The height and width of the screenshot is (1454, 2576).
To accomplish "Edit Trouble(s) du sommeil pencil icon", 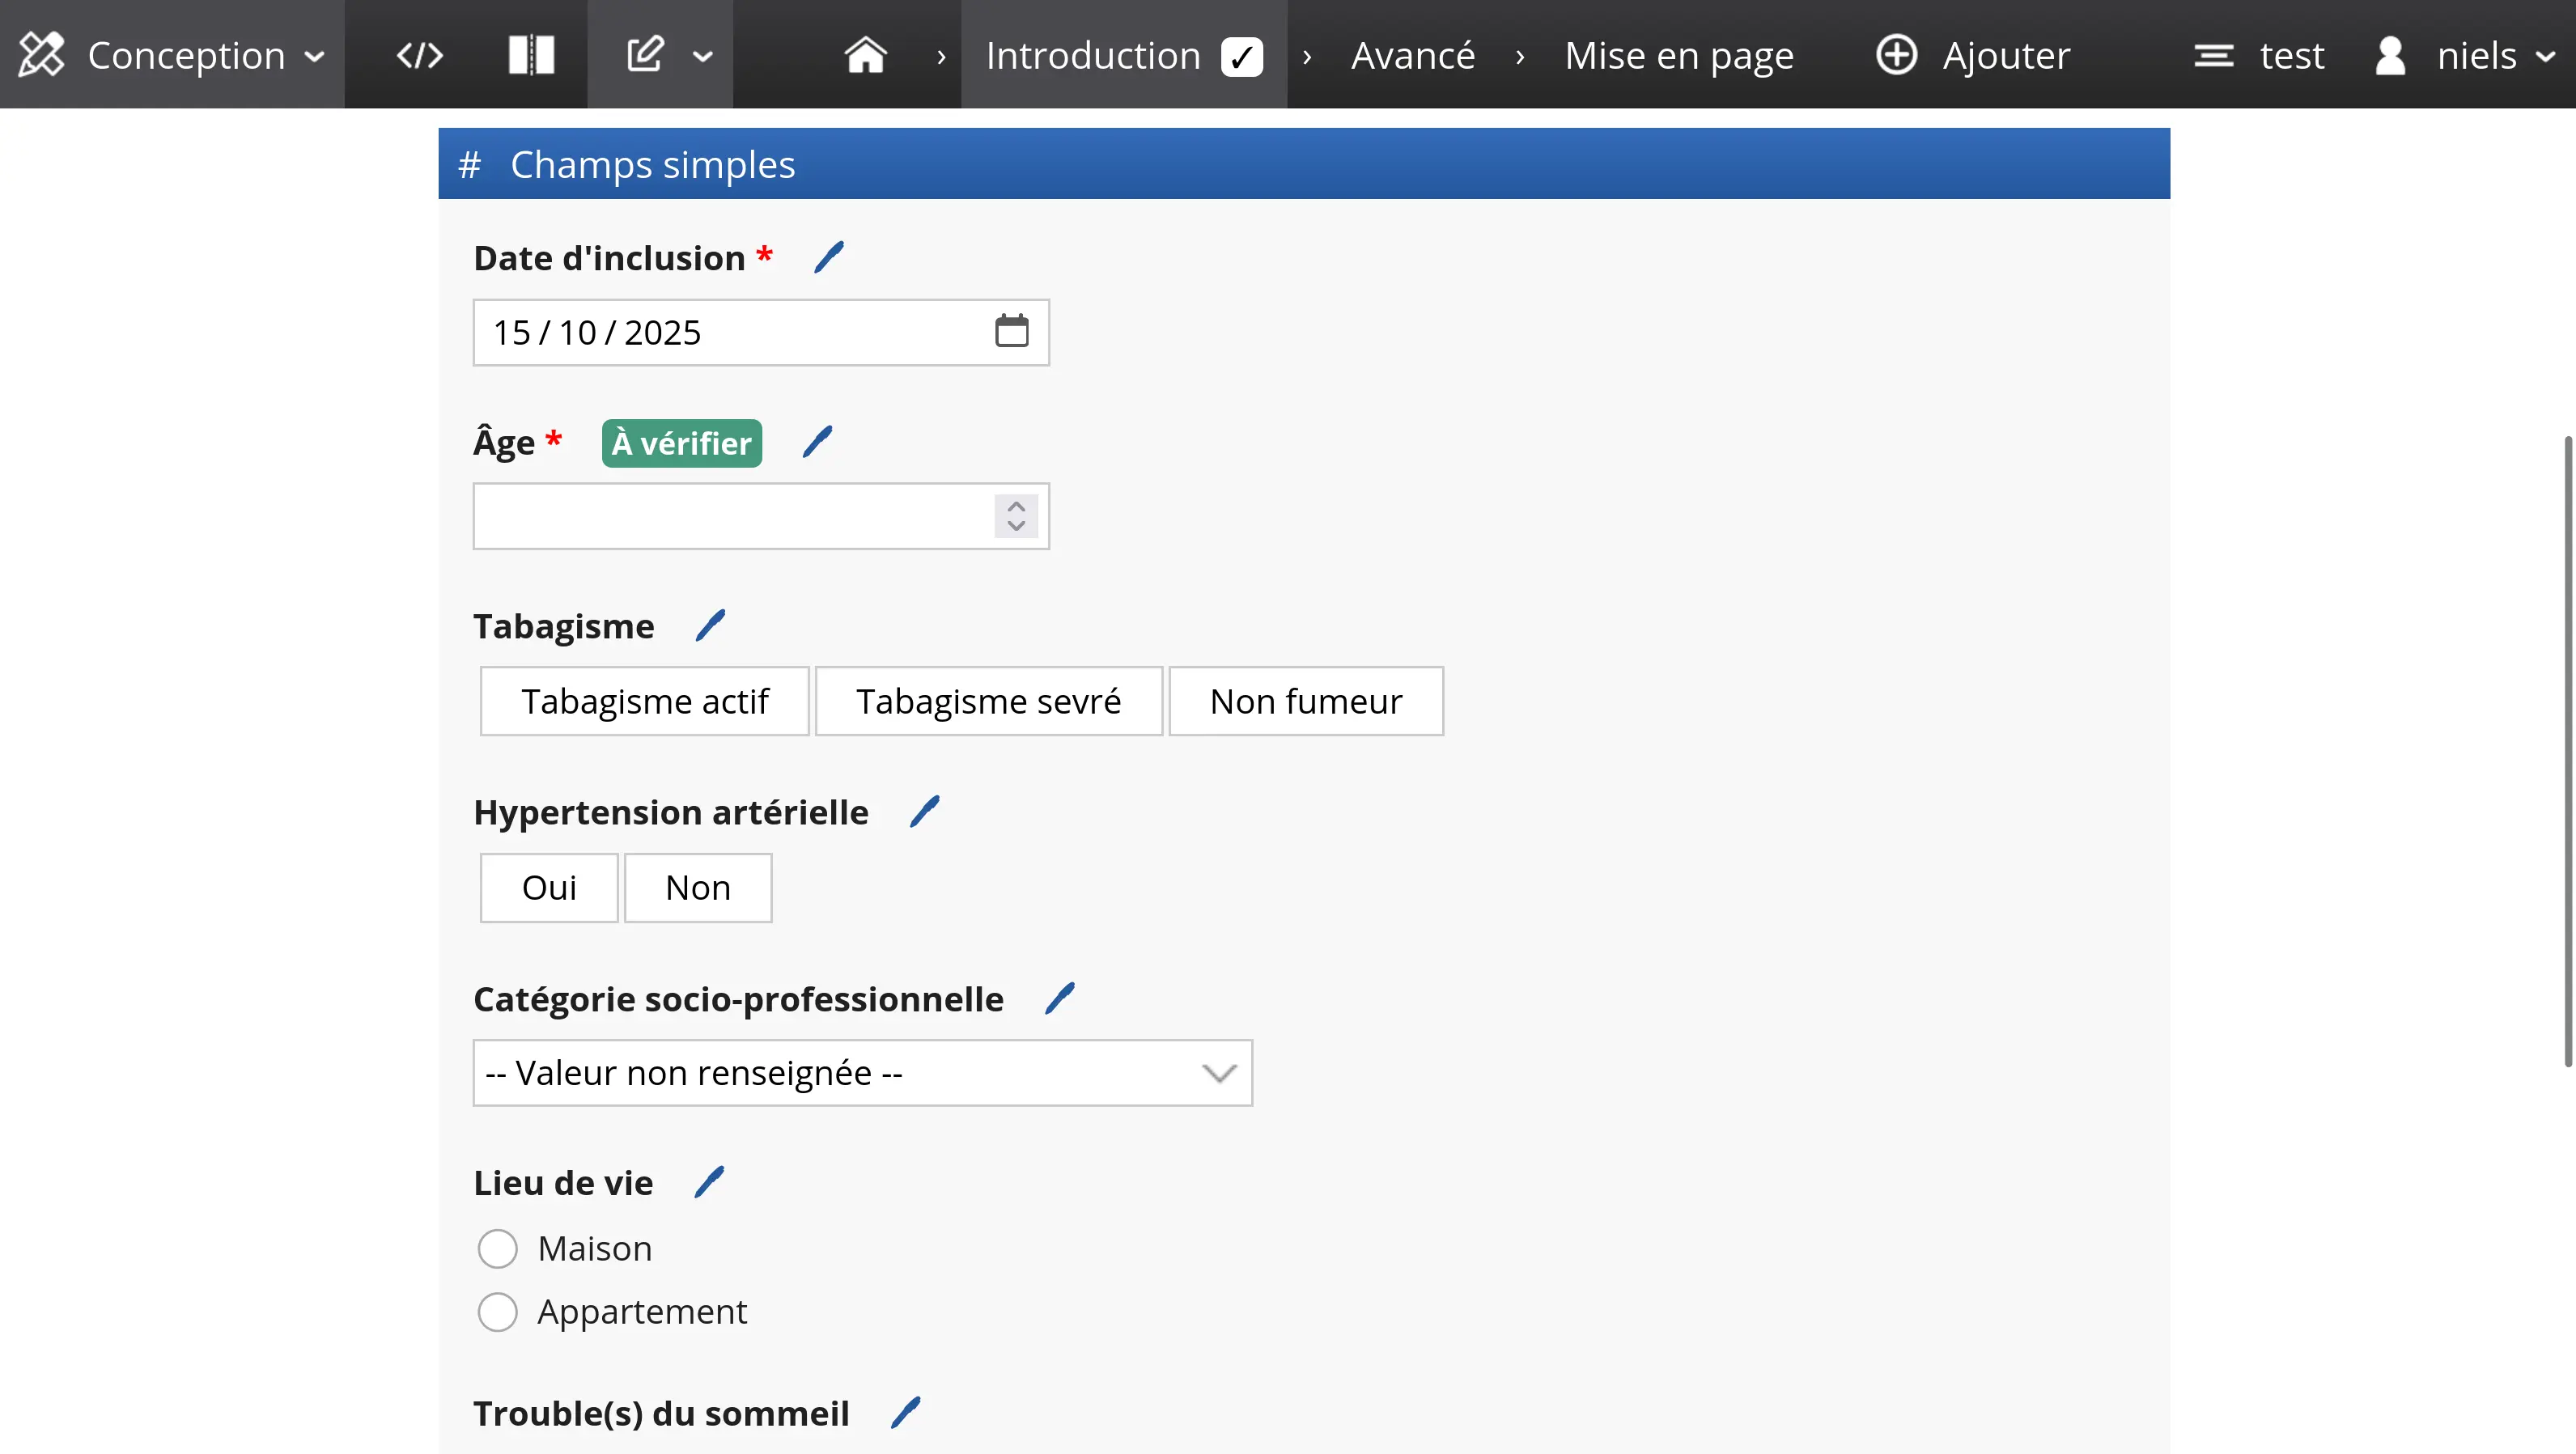I will tap(906, 1413).
